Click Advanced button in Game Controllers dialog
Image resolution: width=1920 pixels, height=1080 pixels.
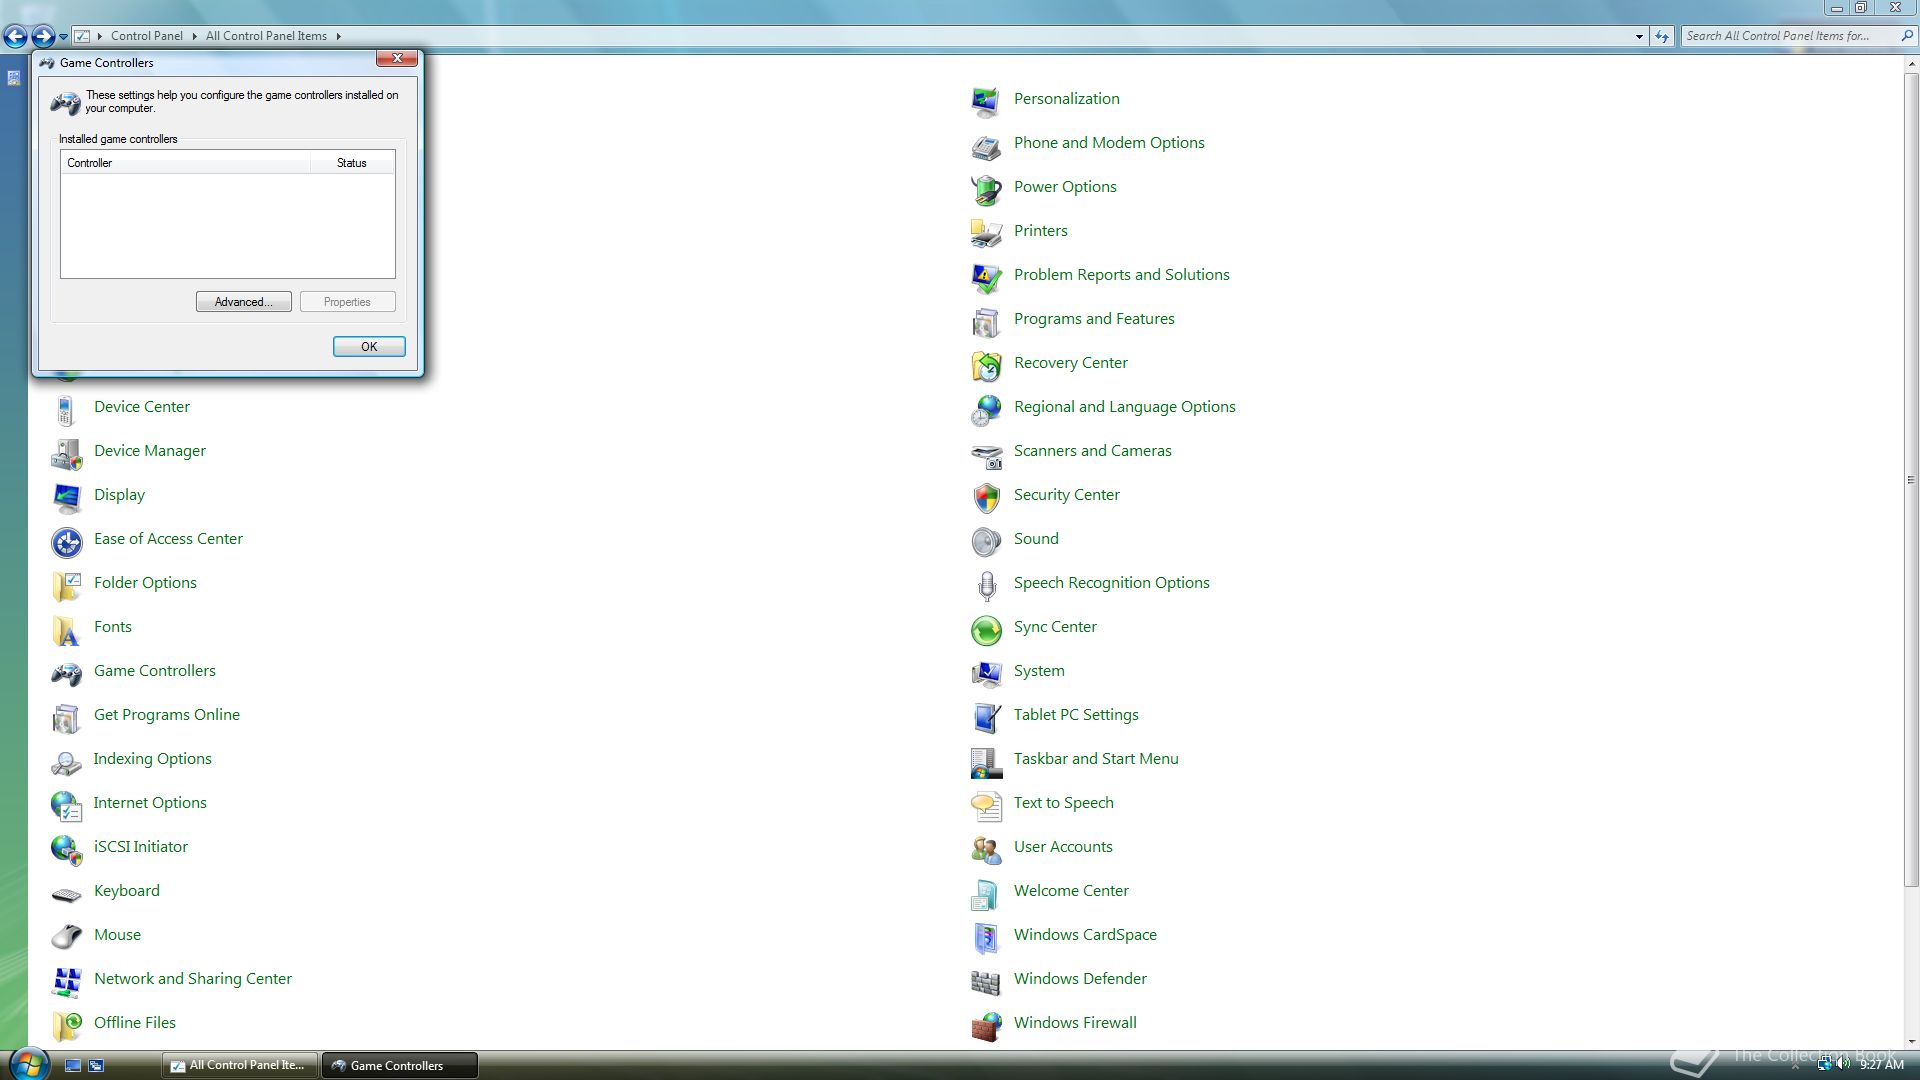coord(243,302)
